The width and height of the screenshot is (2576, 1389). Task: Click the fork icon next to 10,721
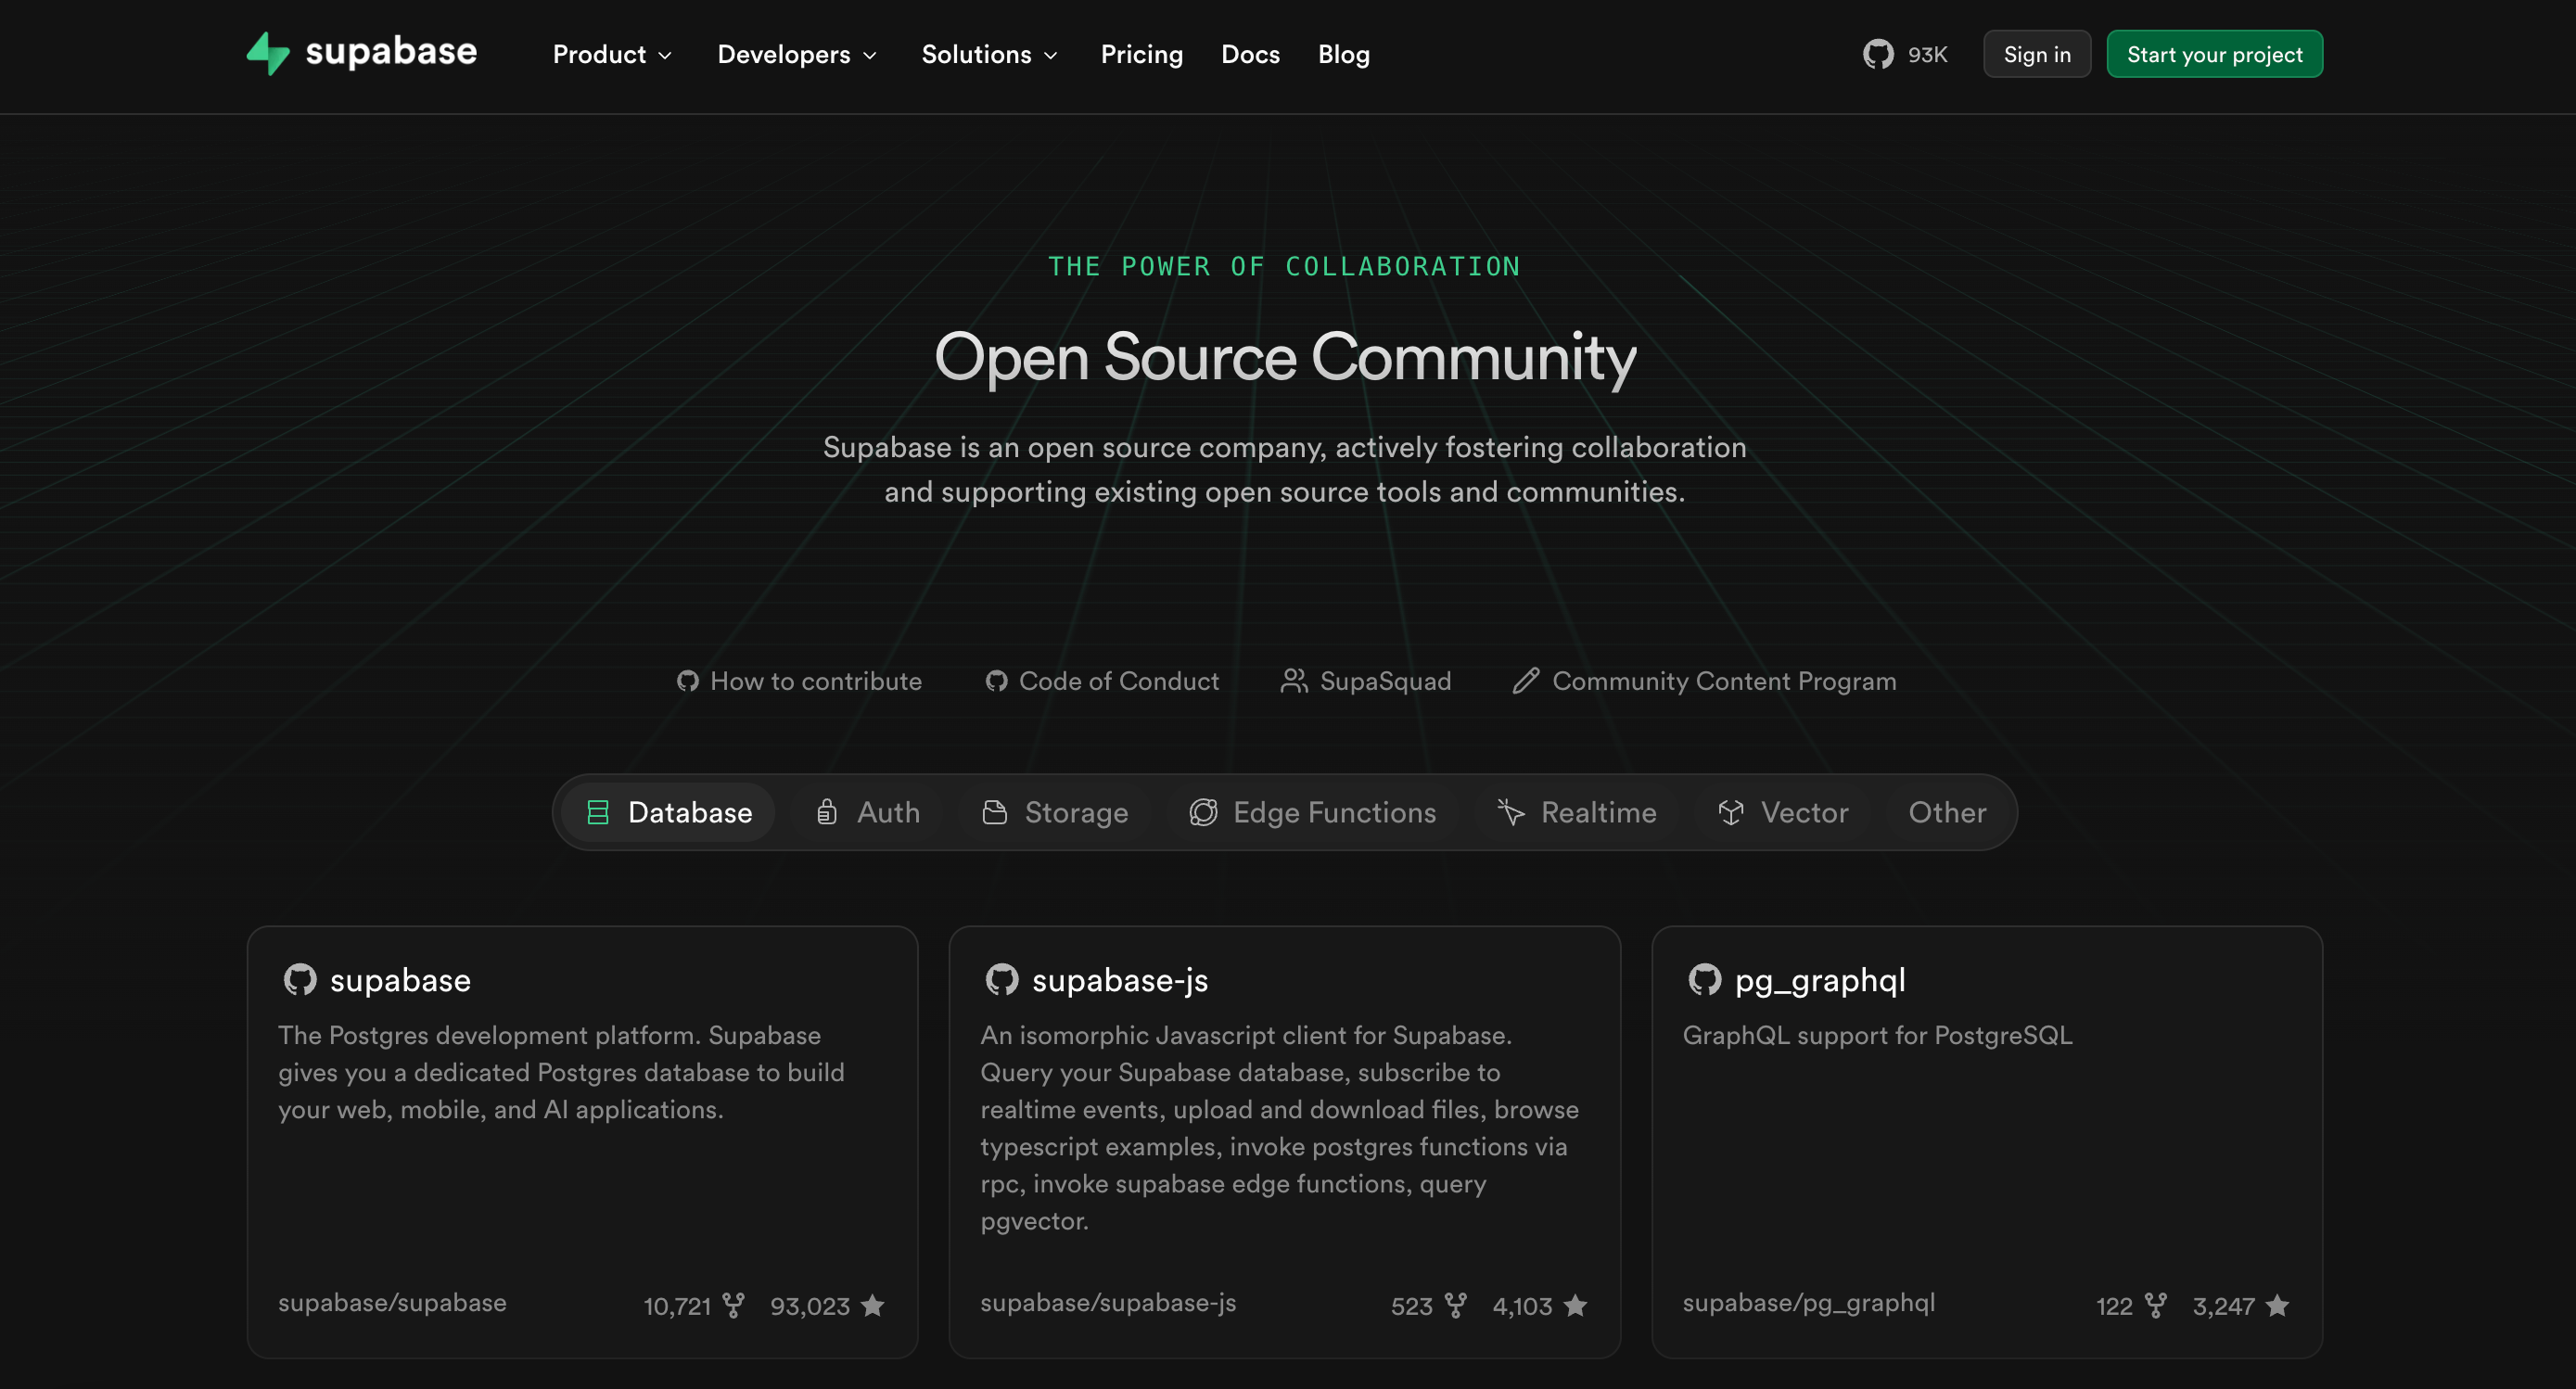733,1305
